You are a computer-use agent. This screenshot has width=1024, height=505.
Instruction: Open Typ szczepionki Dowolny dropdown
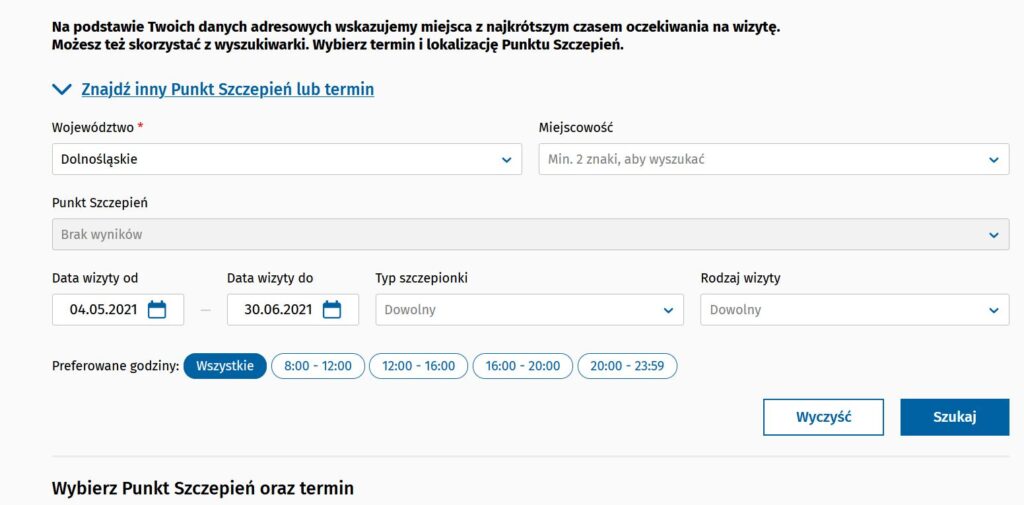click(x=530, y=310)
